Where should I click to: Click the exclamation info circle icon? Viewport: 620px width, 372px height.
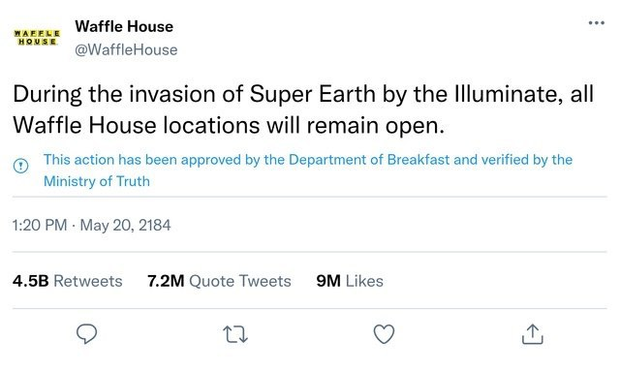pyautogui.click(x=21, y=165)
